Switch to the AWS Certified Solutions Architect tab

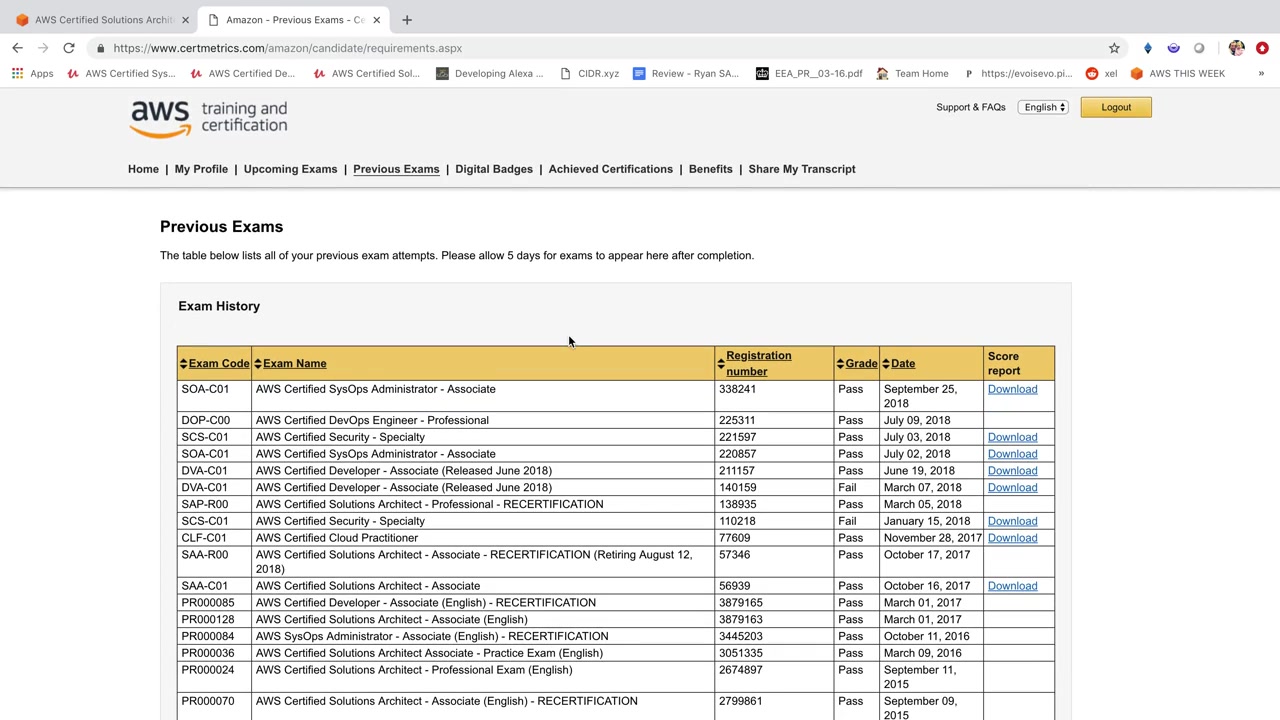[100, 20]
